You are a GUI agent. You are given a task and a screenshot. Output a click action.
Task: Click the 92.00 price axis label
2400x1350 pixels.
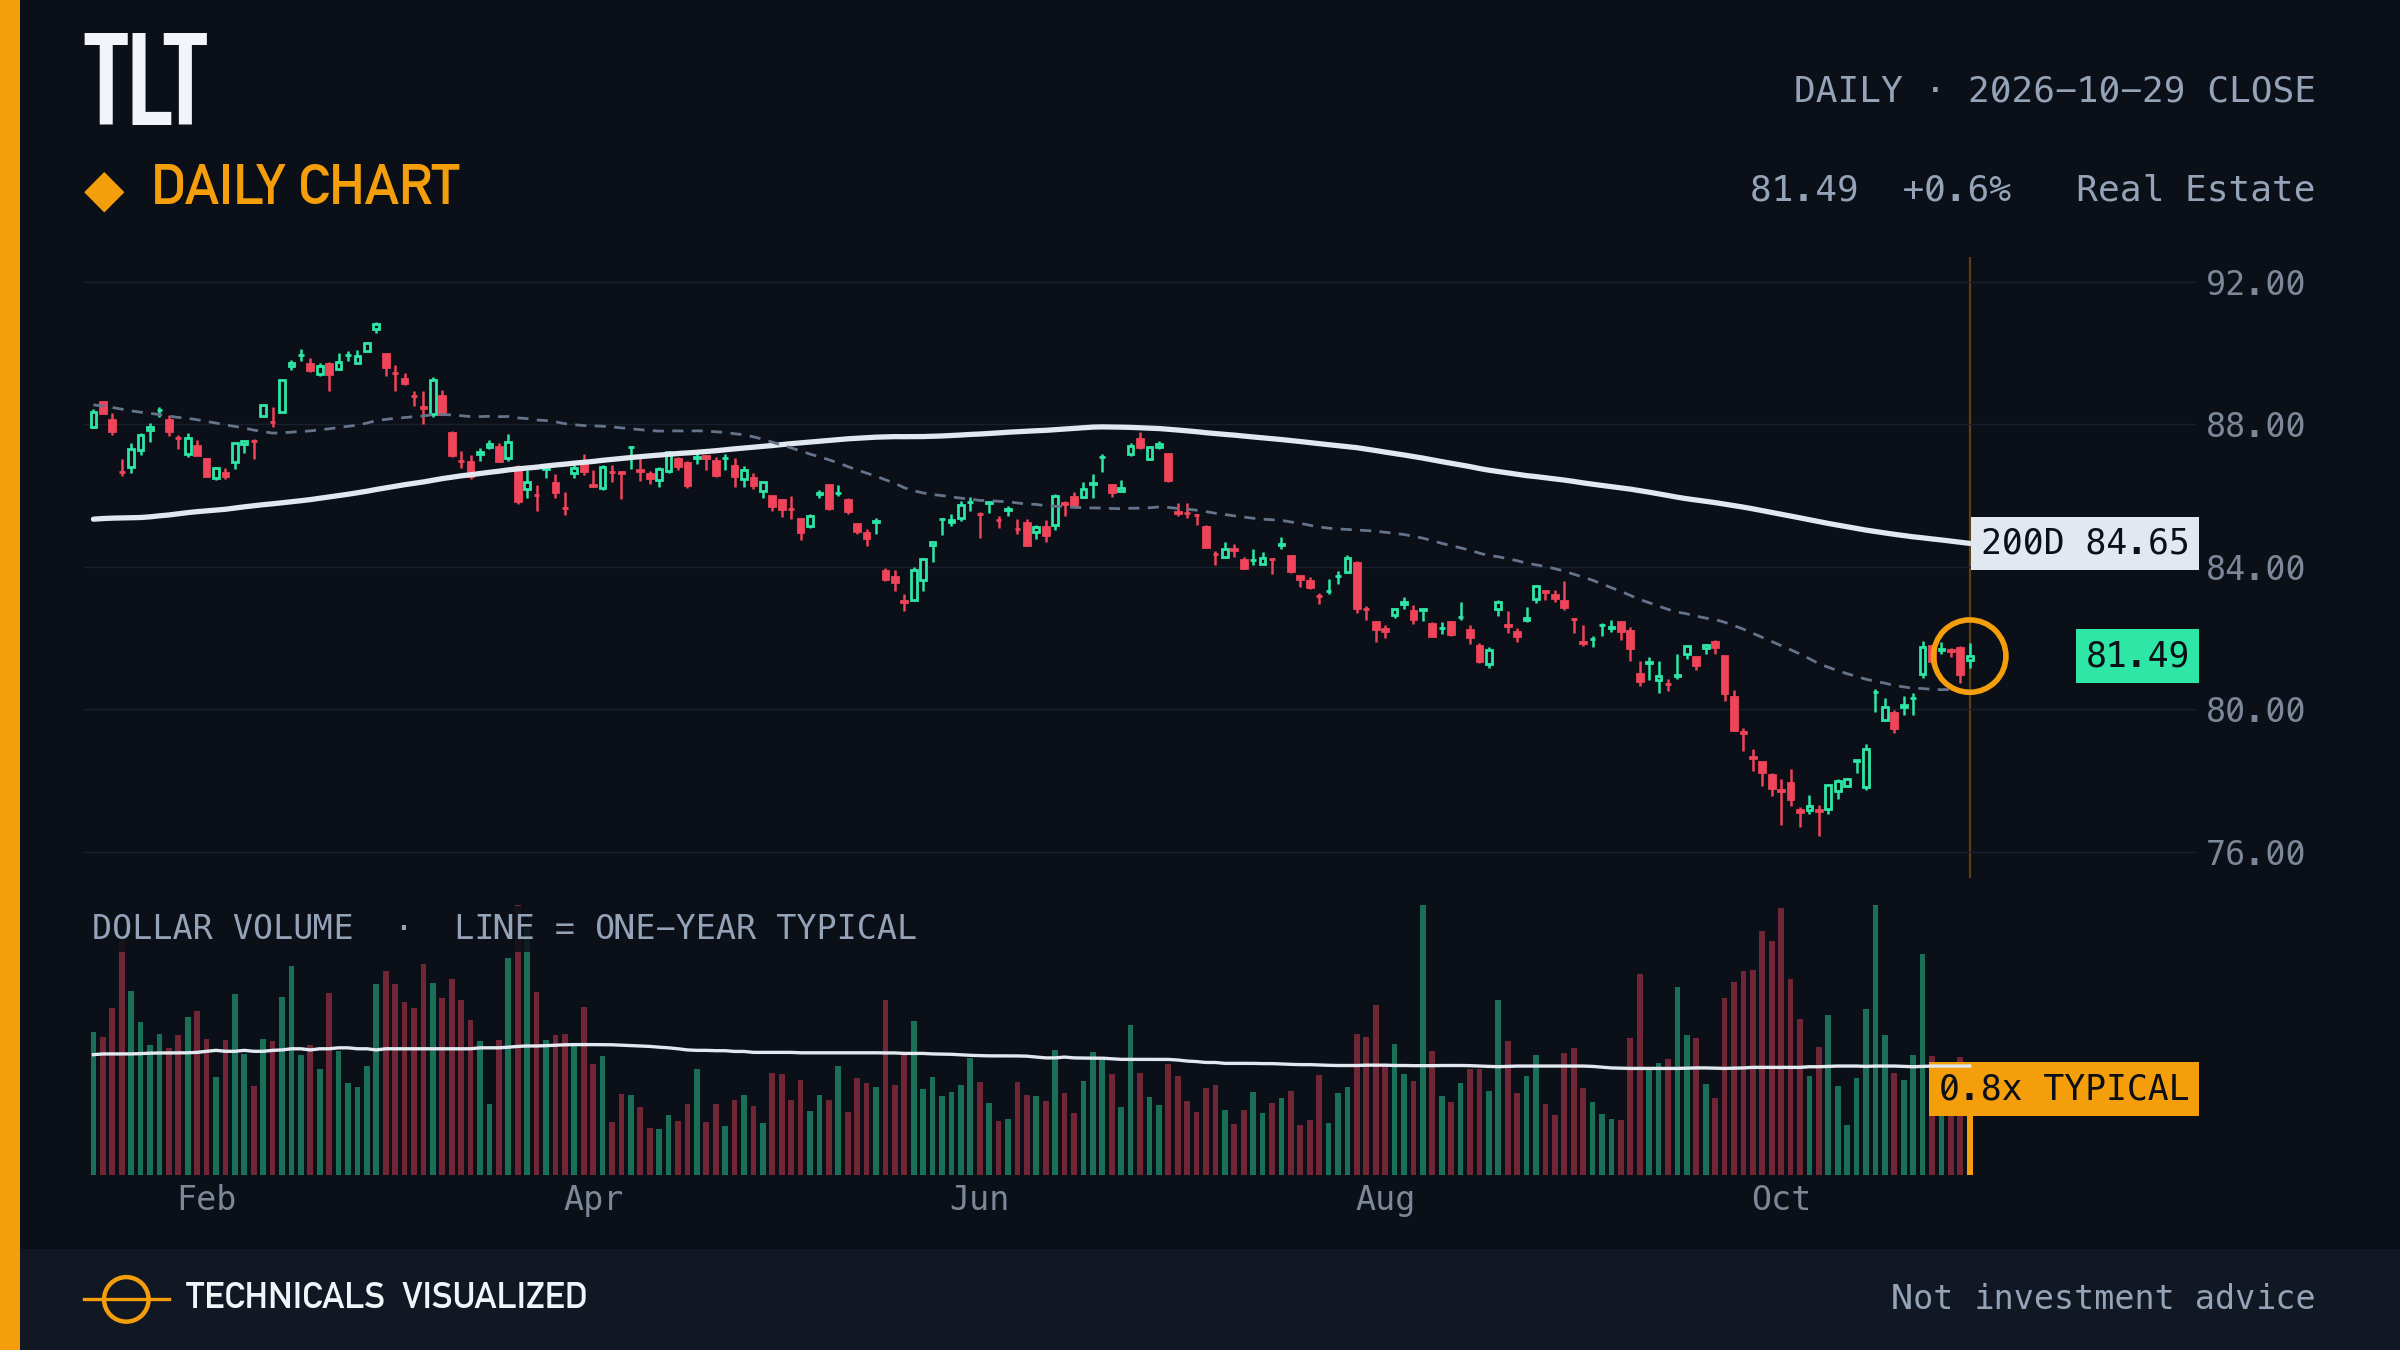pyautogui.click(x=2256, y=284)
